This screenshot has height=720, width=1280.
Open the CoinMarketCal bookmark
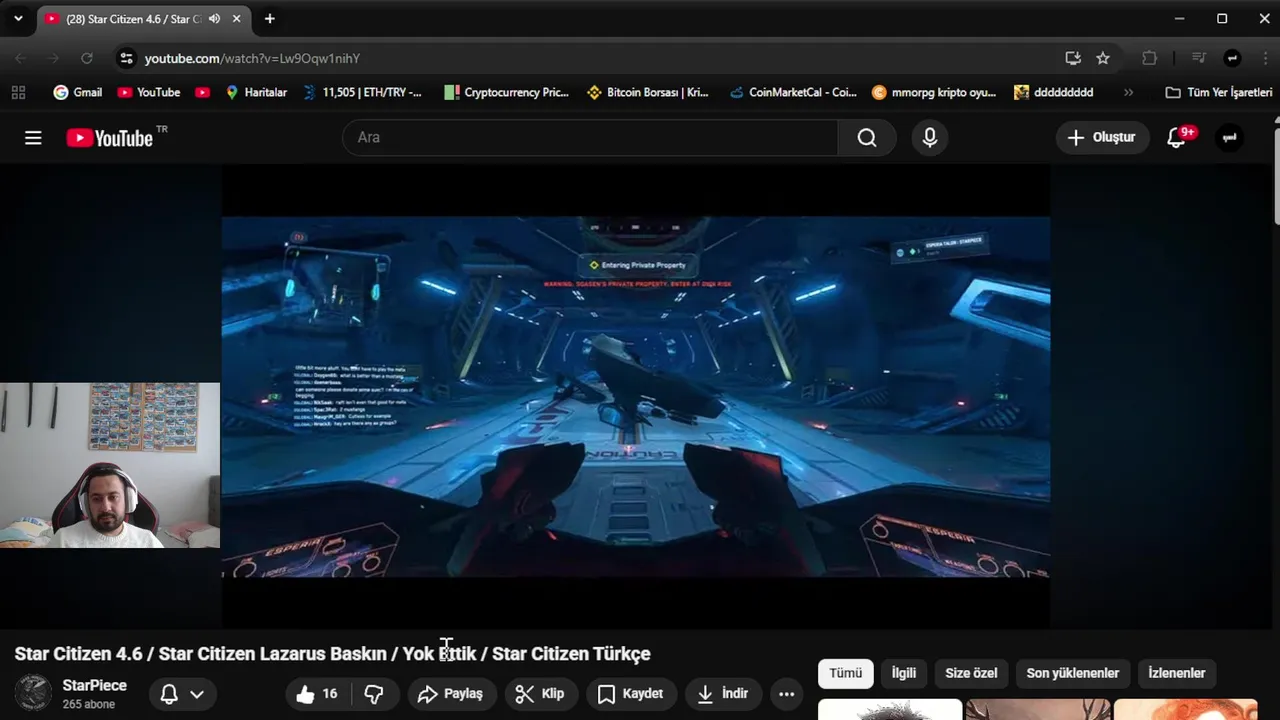pyautogui.click(x=792, y=92)
